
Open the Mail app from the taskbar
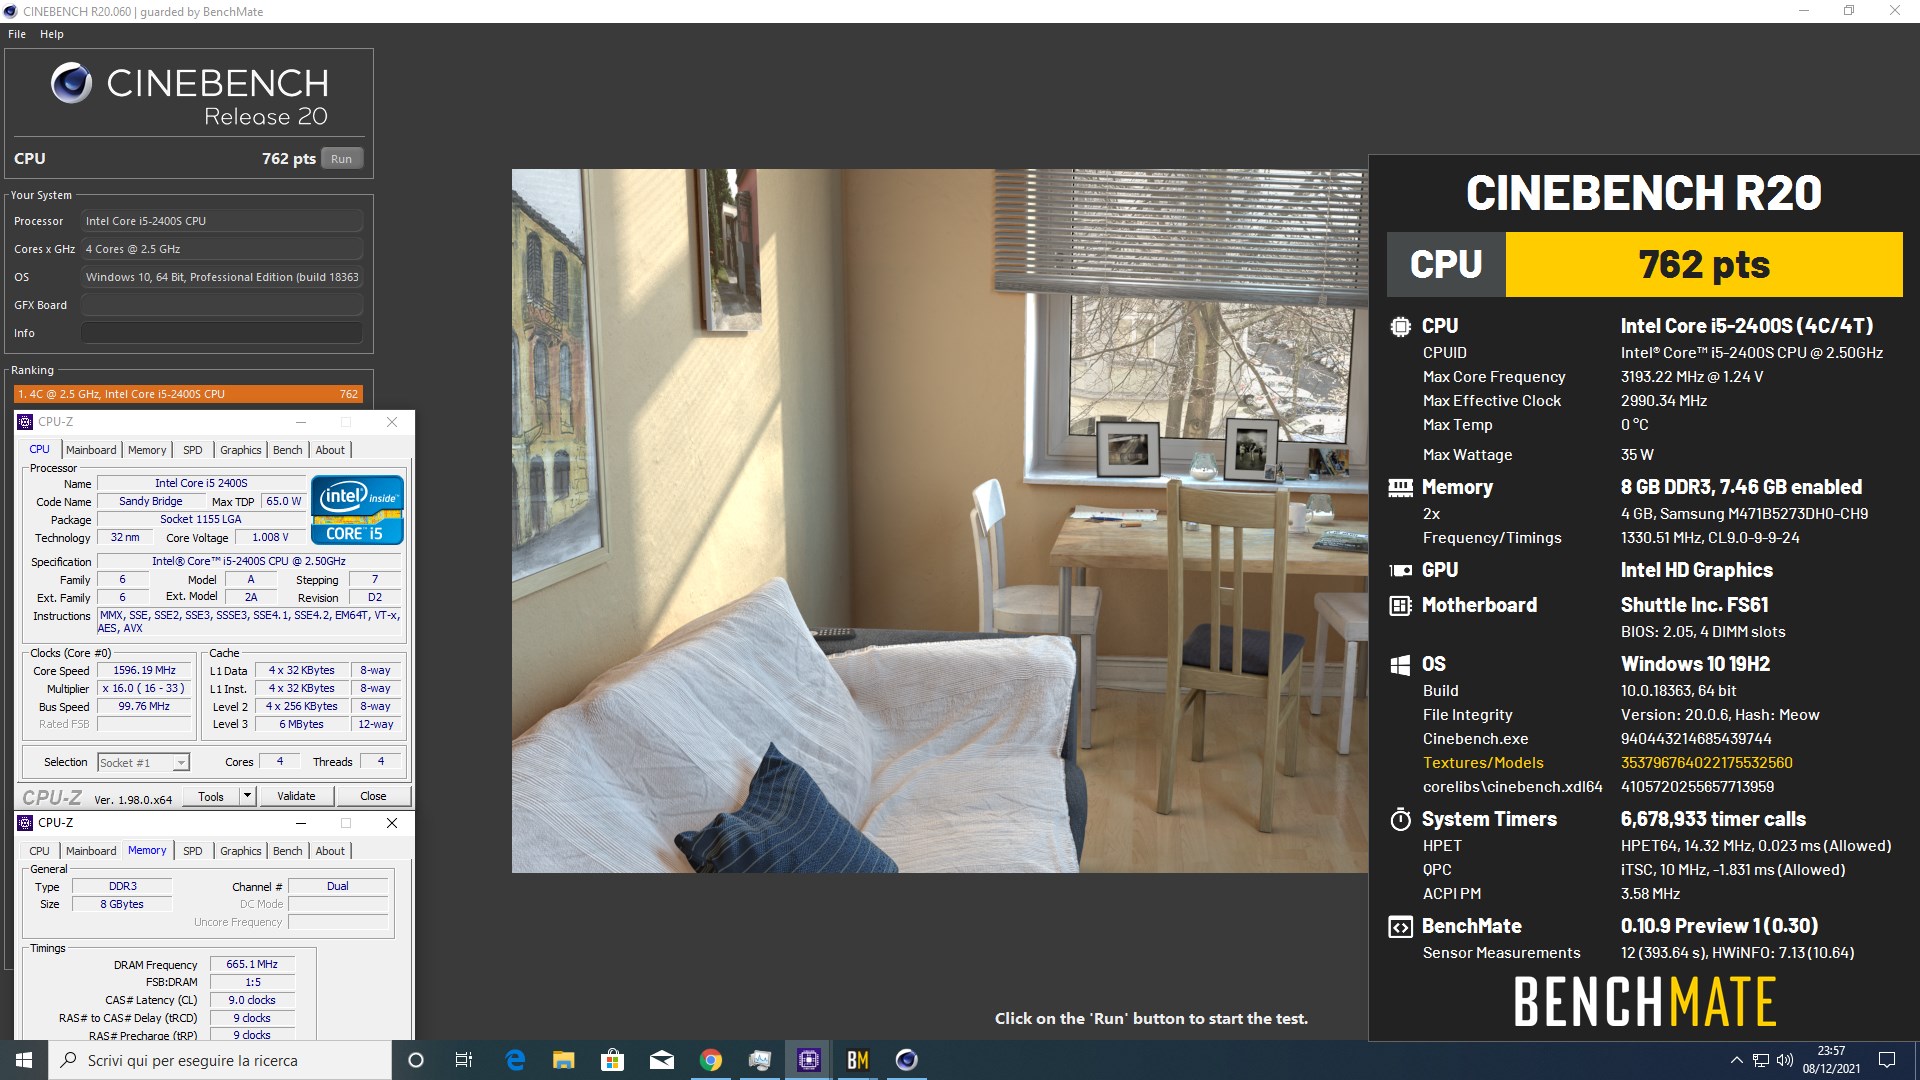point(661,1060)
